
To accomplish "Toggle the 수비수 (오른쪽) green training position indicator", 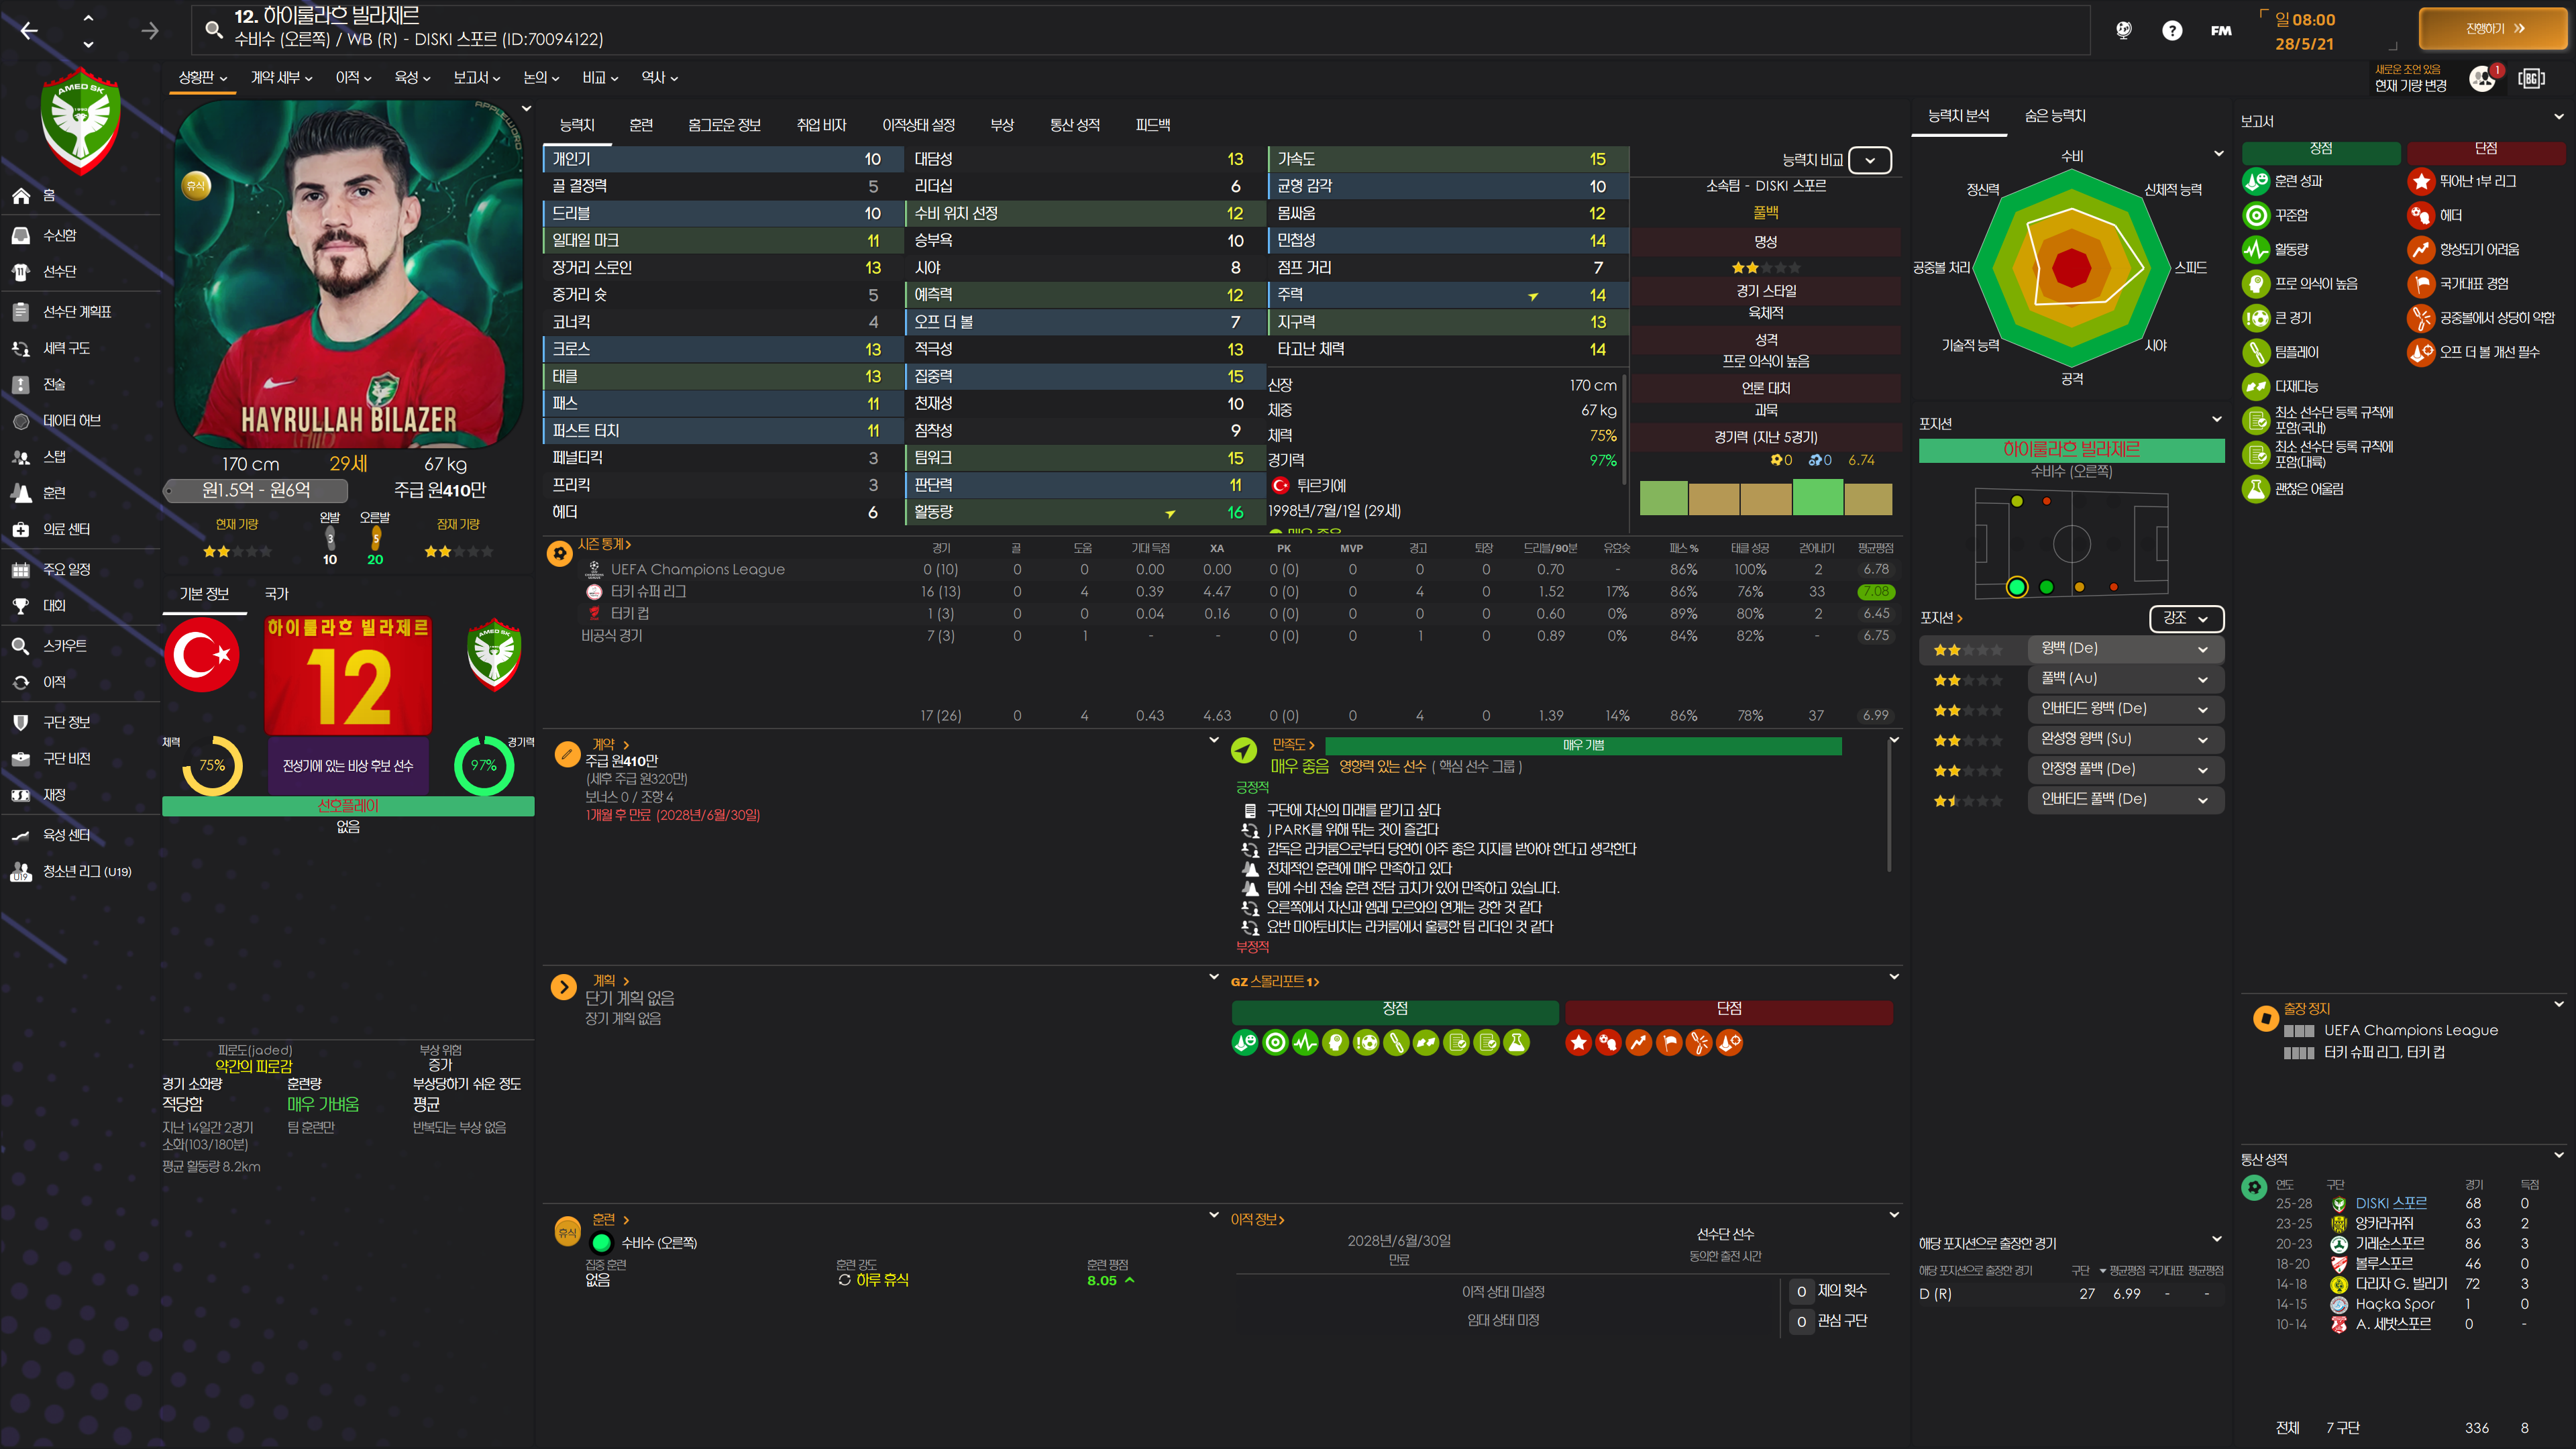I will [601, 1243].
